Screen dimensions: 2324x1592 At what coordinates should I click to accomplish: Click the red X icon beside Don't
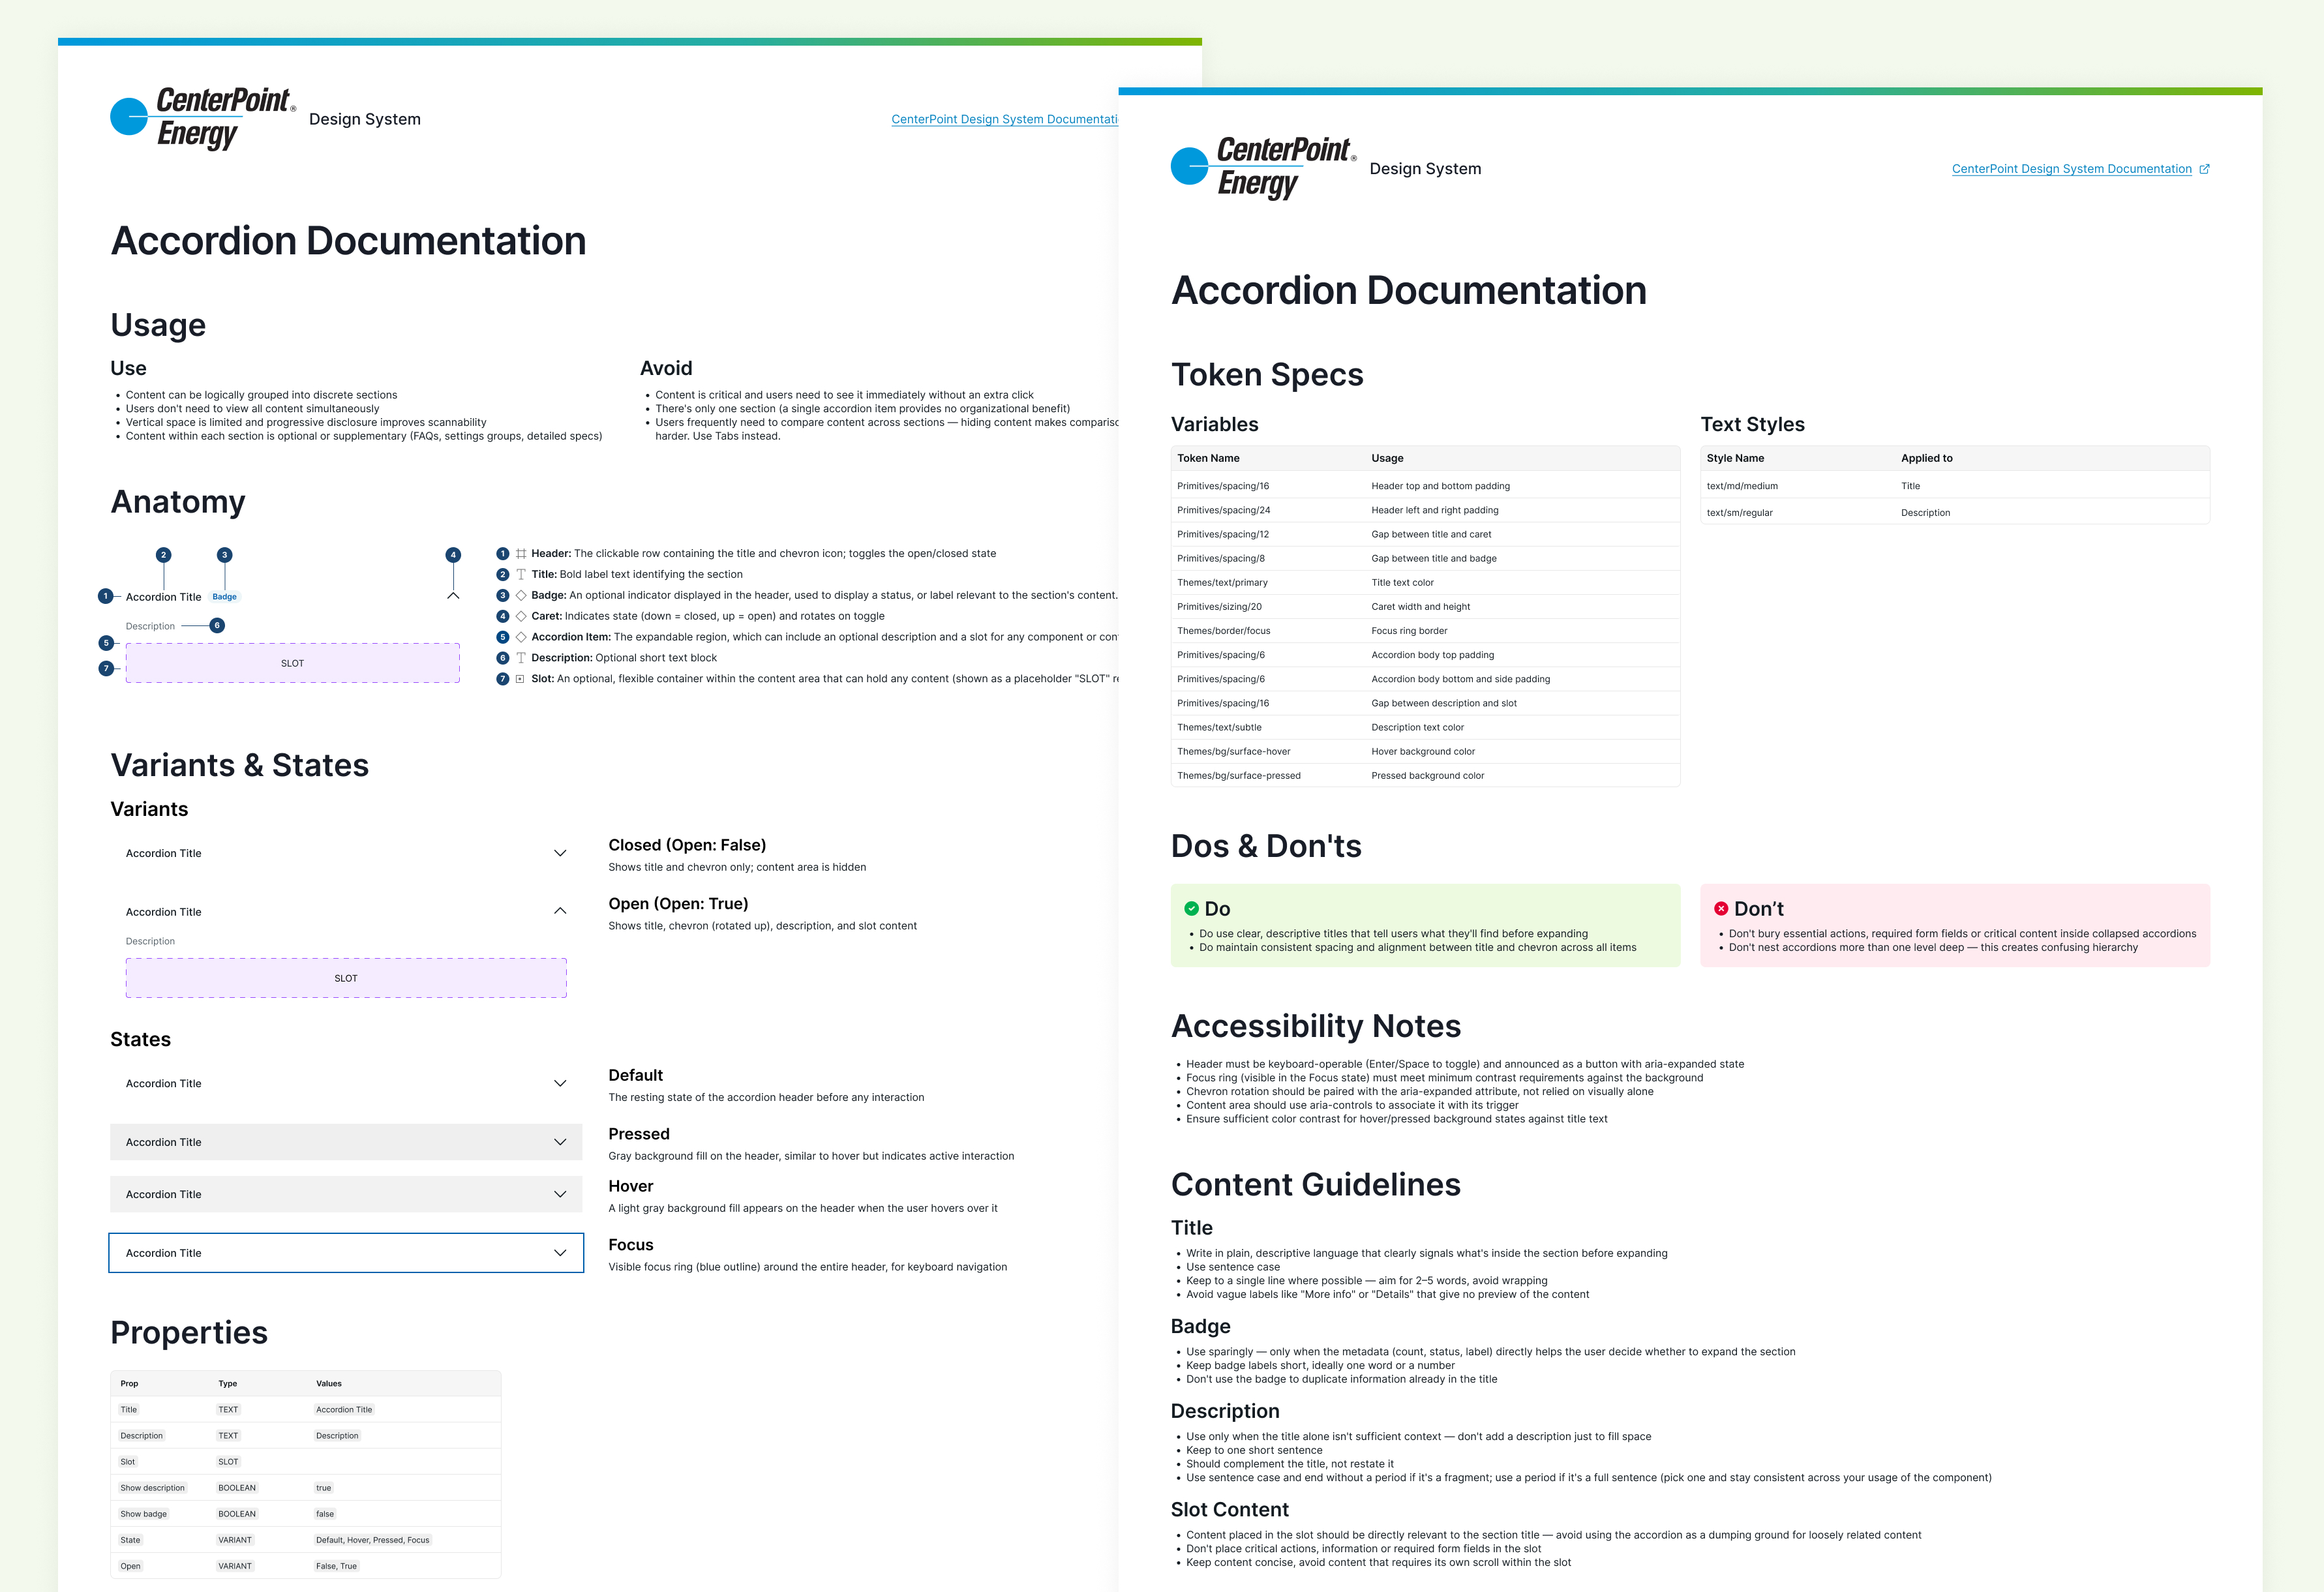click(1721, 908)
